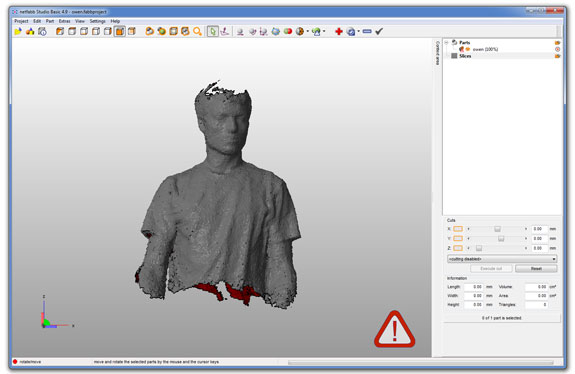This screenshot has height=374, width=575.
Task: Open the Help menu
Action: 115,21
